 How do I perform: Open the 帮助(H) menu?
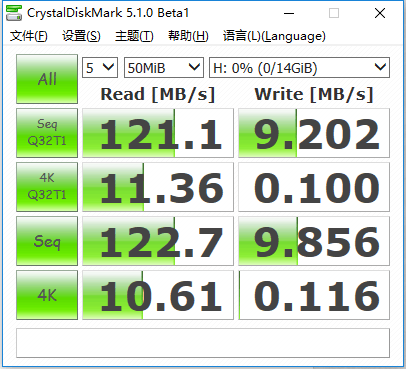point(188,36)
